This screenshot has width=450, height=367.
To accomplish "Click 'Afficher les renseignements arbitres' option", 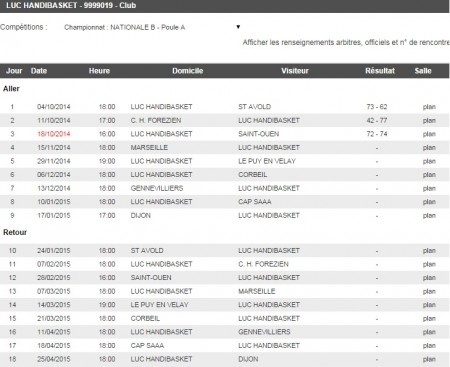I will (346, 42).
